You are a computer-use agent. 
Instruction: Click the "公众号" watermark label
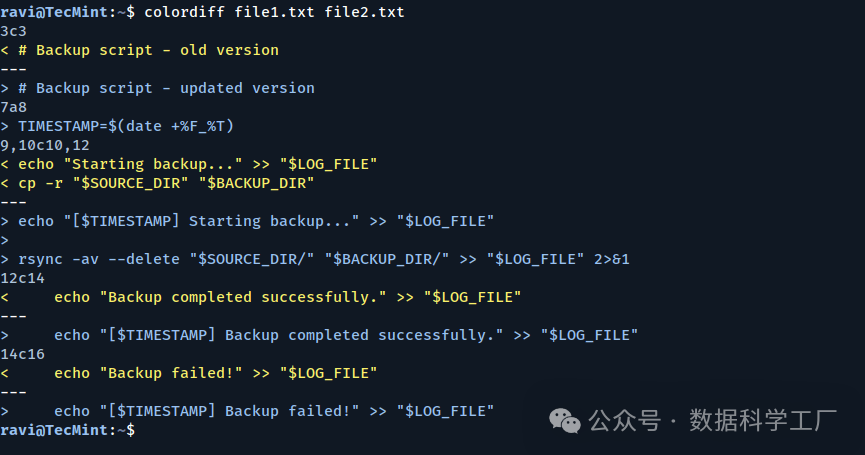(624, 421)
